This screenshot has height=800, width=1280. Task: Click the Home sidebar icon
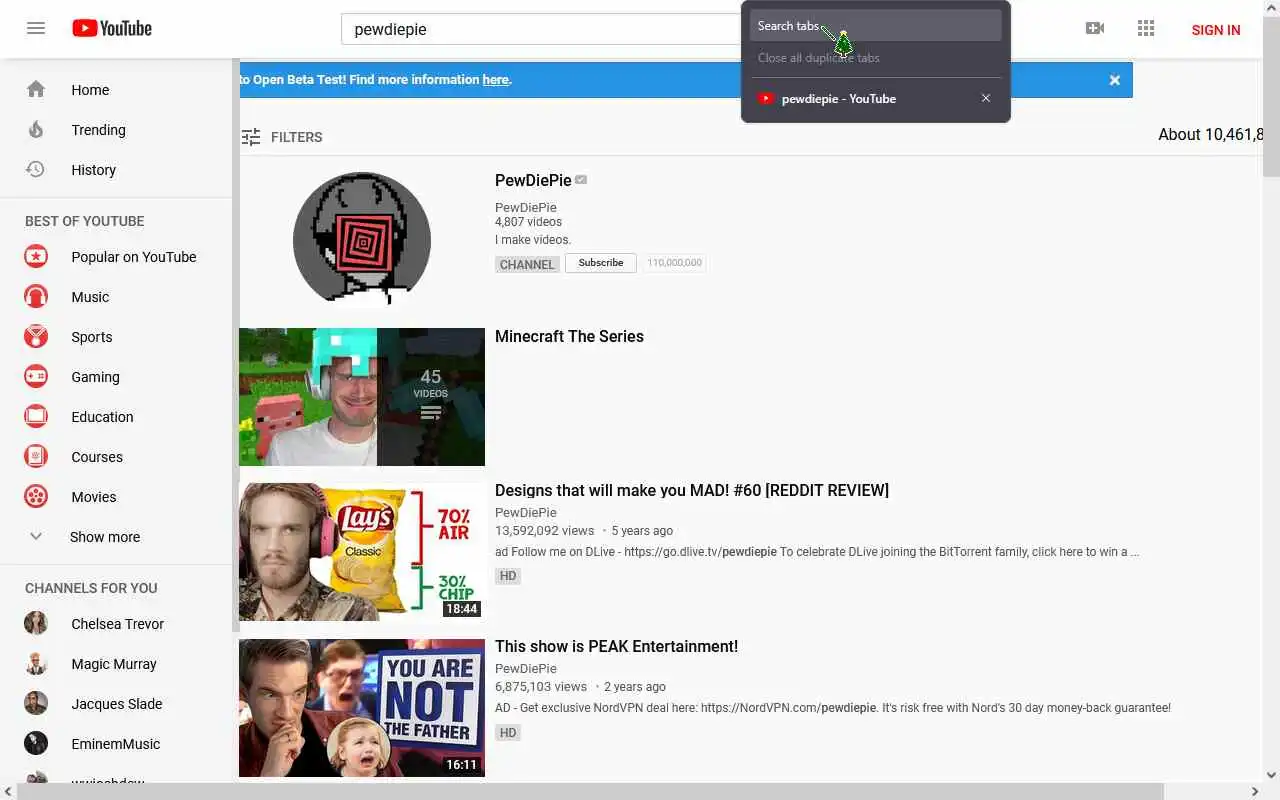[x=36, y=89]
